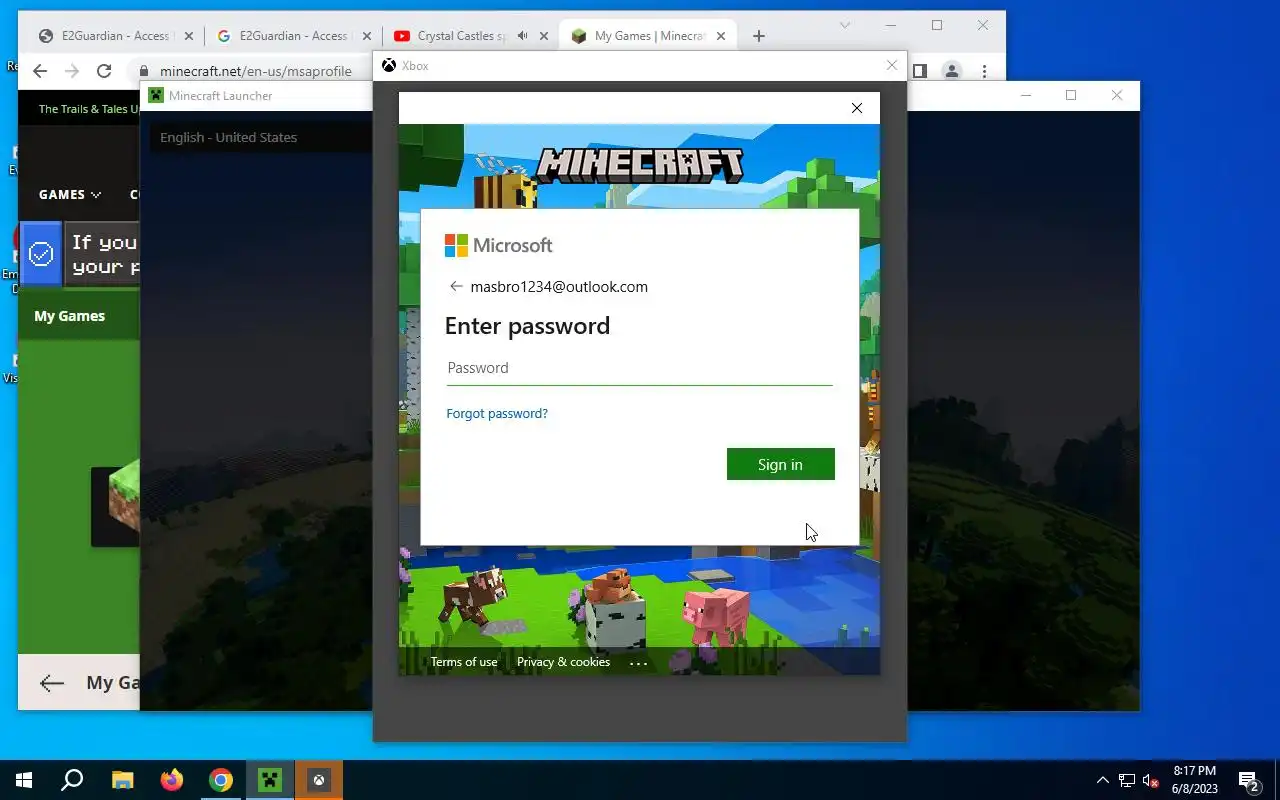Screen dimensions: 1280x800
Task: Click the Minecraft grass block thumbnail
Action: 115,507
